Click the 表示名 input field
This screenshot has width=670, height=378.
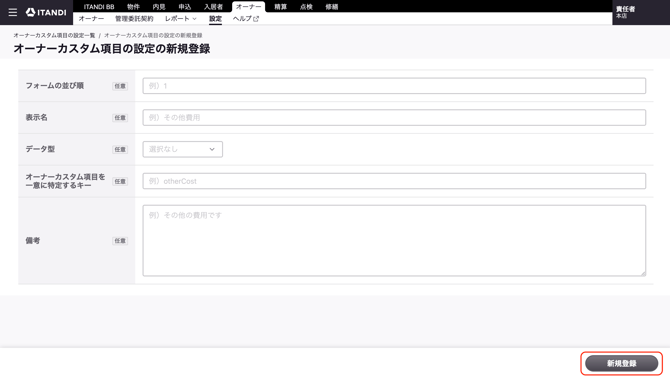click(x=394, y=117)
